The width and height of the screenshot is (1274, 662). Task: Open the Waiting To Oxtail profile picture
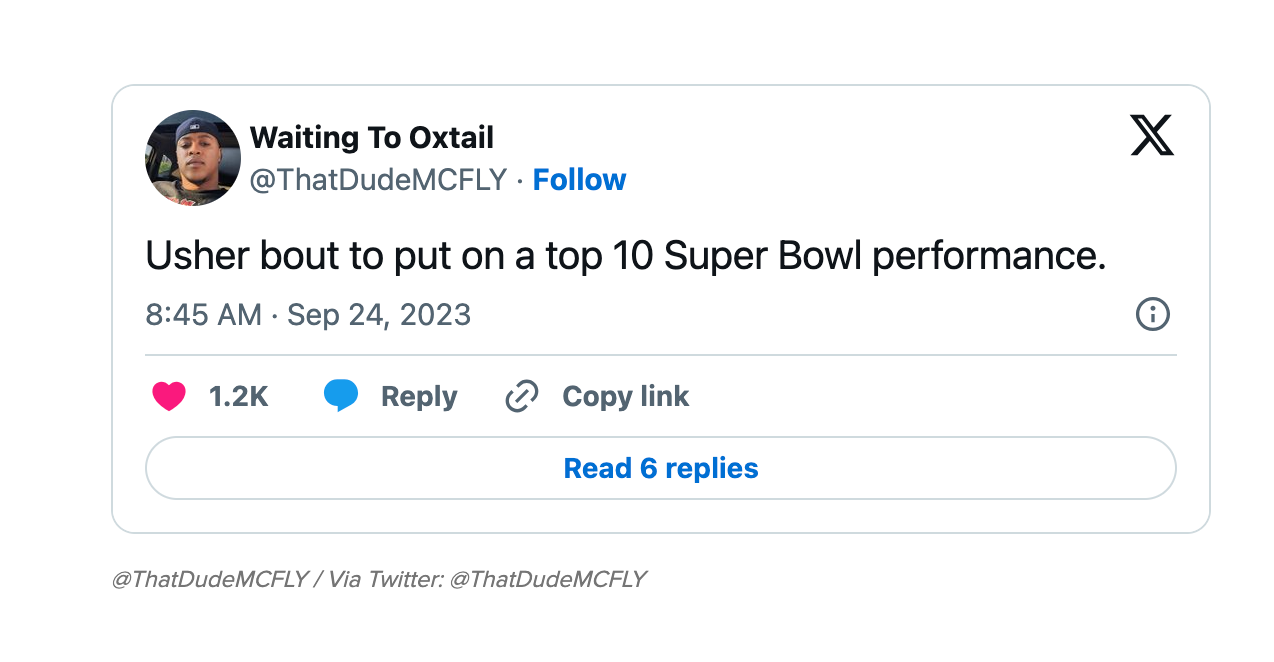click(x=193, y=158)
